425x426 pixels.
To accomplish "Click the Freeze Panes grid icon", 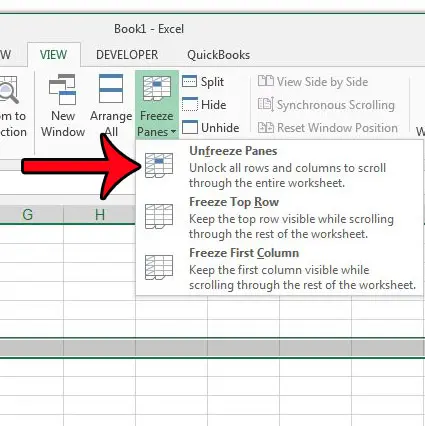I will [x=157, y=88].
